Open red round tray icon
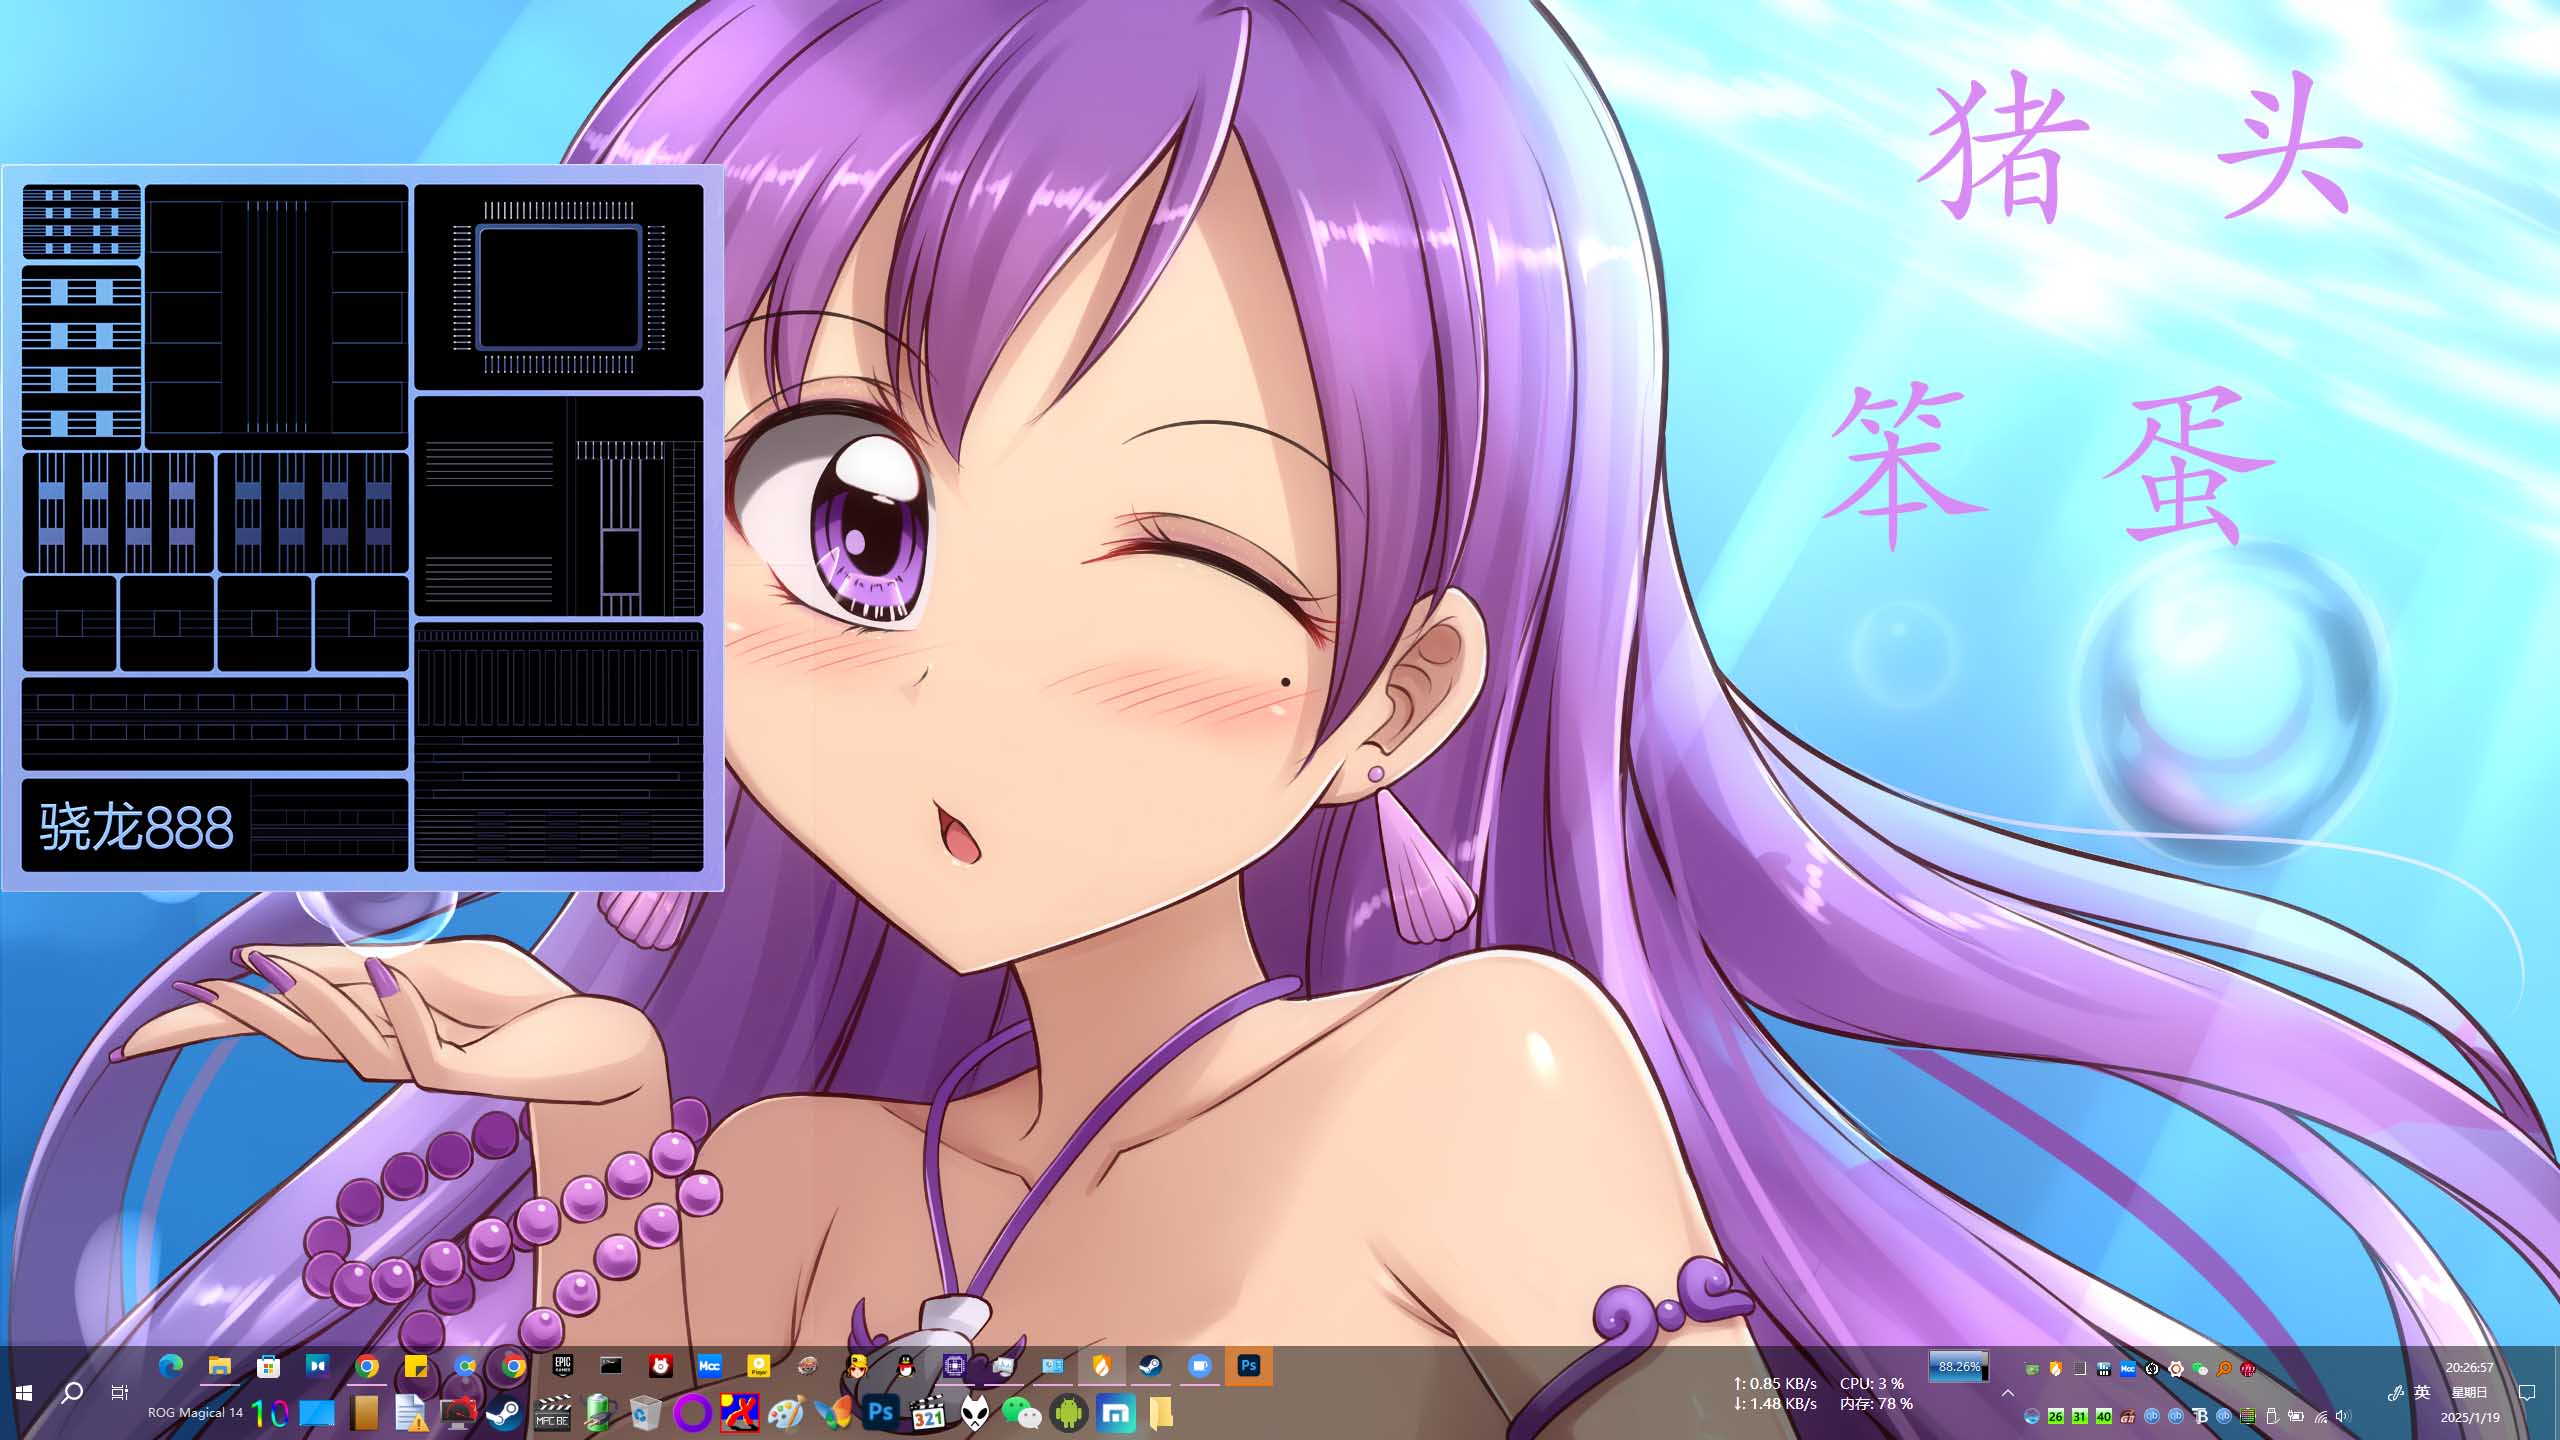Viewport: 2560px width, 1440px height. click(x=2248, y=1369)
